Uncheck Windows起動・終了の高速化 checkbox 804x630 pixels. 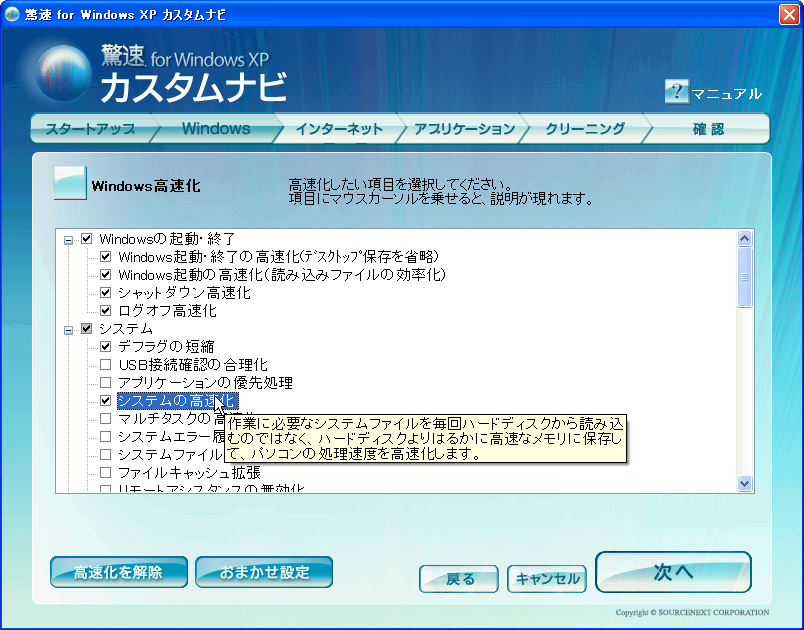click(106, 256)
